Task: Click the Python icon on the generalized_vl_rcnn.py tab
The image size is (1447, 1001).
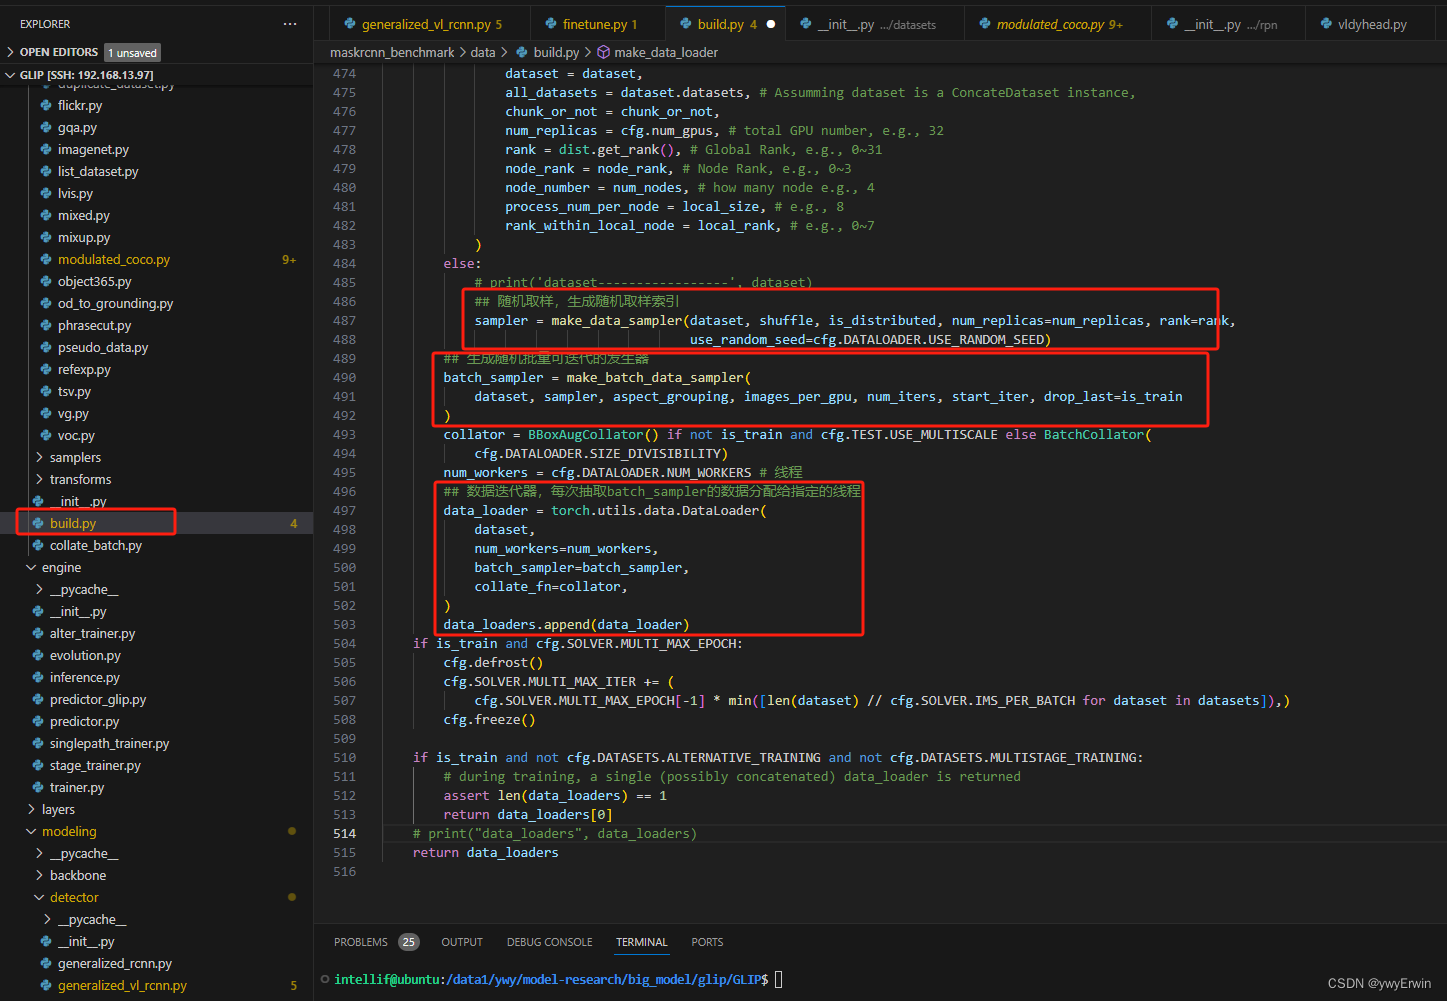Action: pyautogui.click(x=350, y=24)
